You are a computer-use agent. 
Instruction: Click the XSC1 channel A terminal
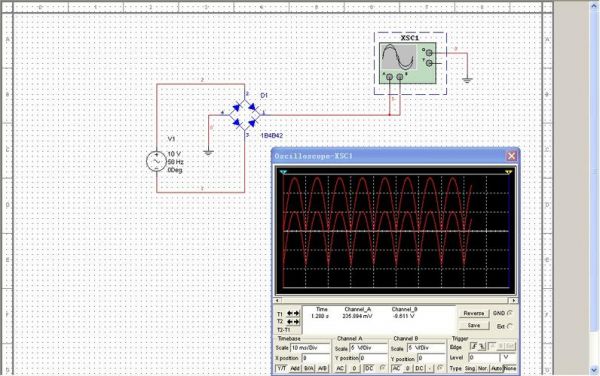(x=389, y=77)
